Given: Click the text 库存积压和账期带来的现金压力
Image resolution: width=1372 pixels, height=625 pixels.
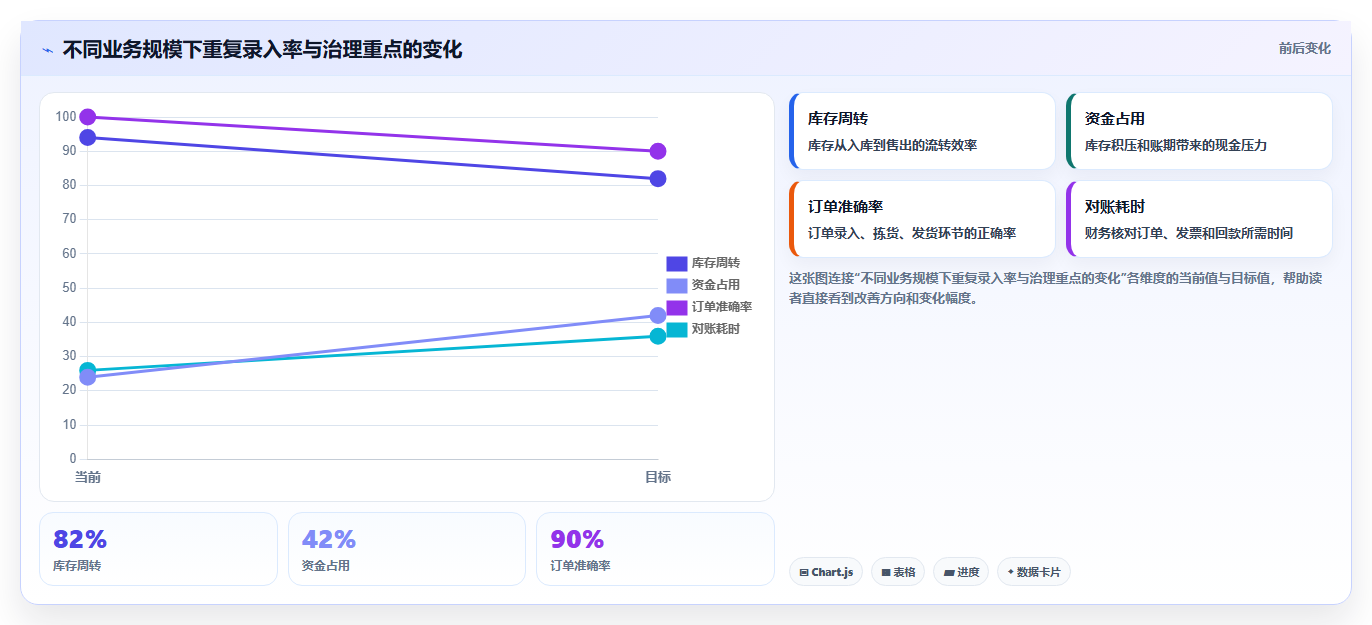Looking at the screenshot, I should pos(1176,145).
